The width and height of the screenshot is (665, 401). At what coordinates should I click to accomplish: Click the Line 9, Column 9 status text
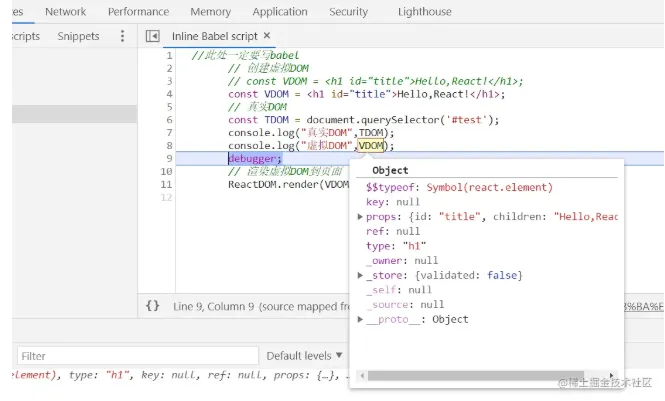point(214,306)
